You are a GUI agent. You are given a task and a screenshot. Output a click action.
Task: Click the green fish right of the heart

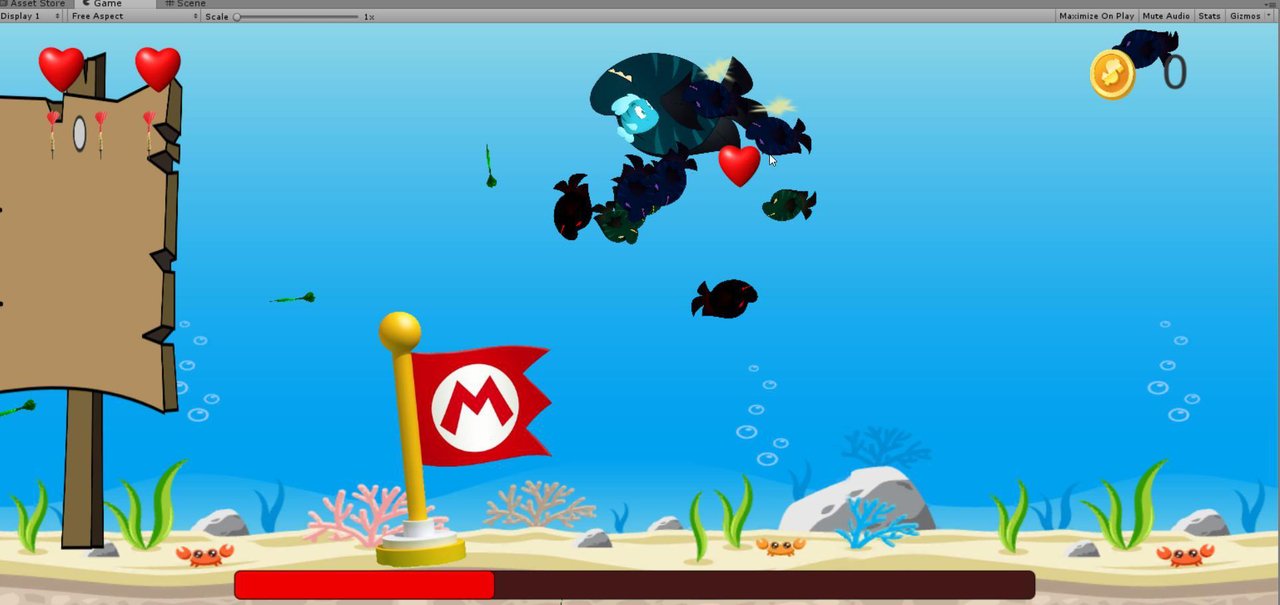[789, 204]
